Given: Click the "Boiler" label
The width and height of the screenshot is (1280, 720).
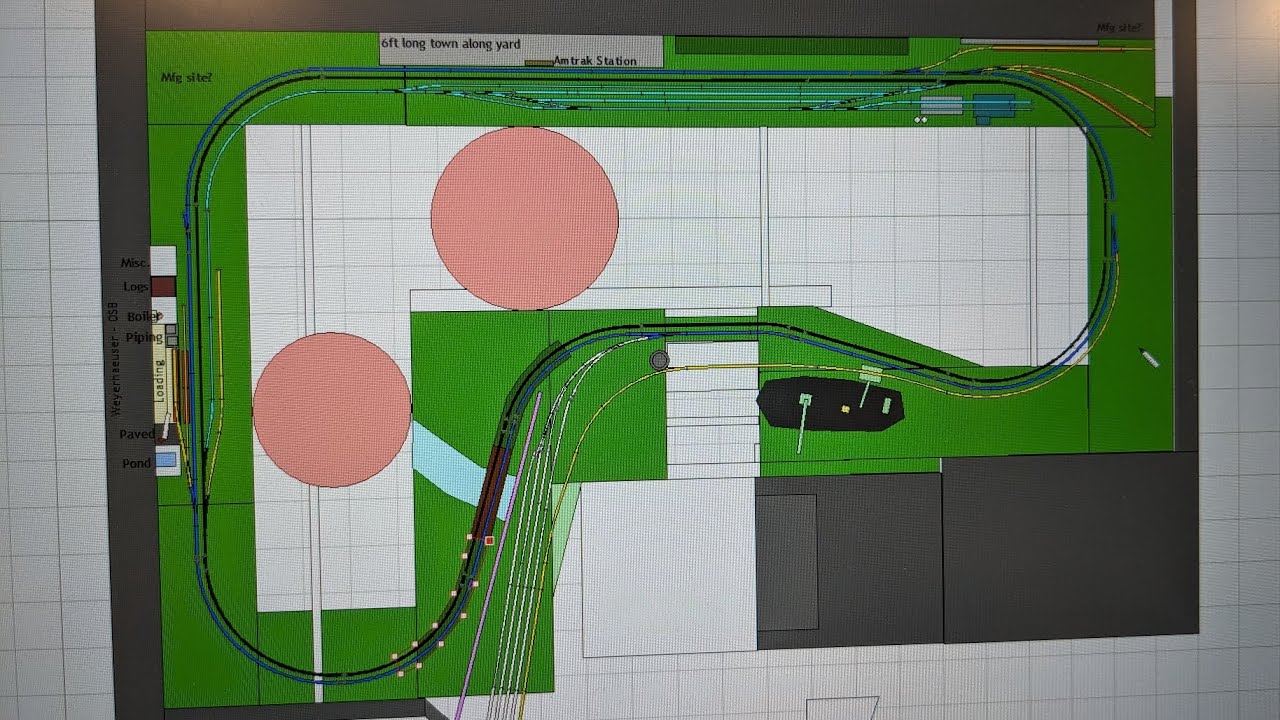Looking at the screenshot, I should pos(143,316).
